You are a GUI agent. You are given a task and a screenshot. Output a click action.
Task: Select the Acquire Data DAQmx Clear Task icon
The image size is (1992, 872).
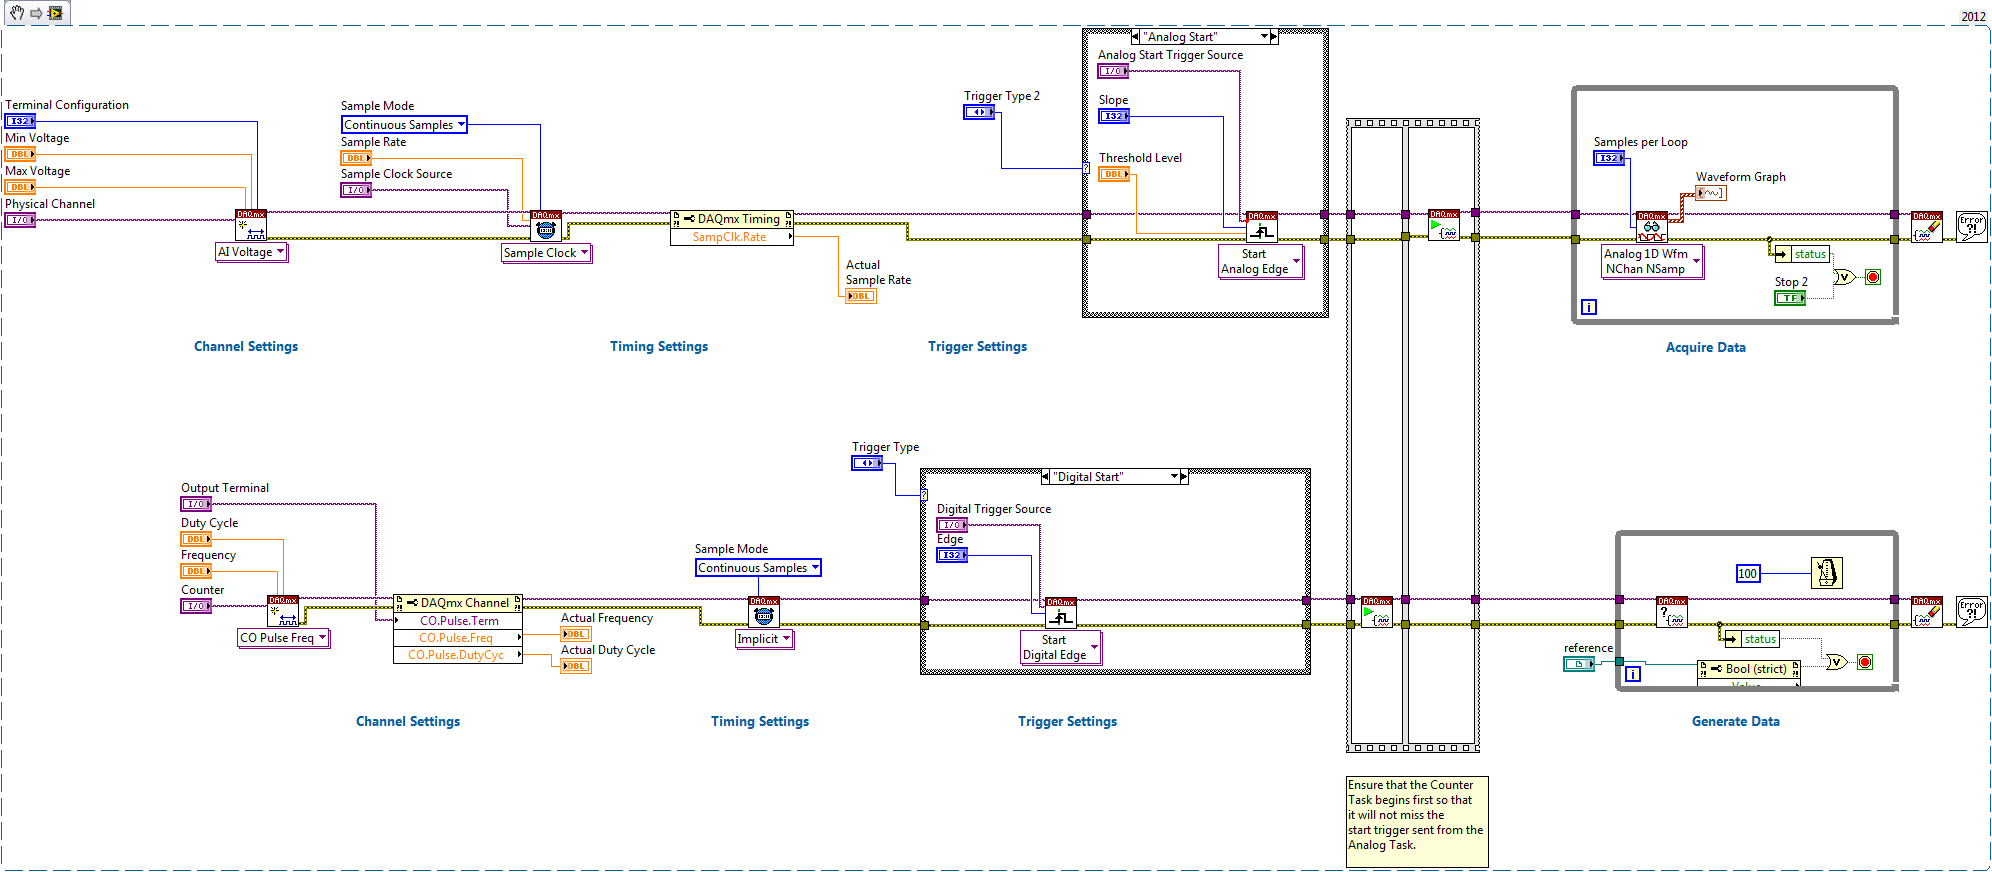point(1927,227)
